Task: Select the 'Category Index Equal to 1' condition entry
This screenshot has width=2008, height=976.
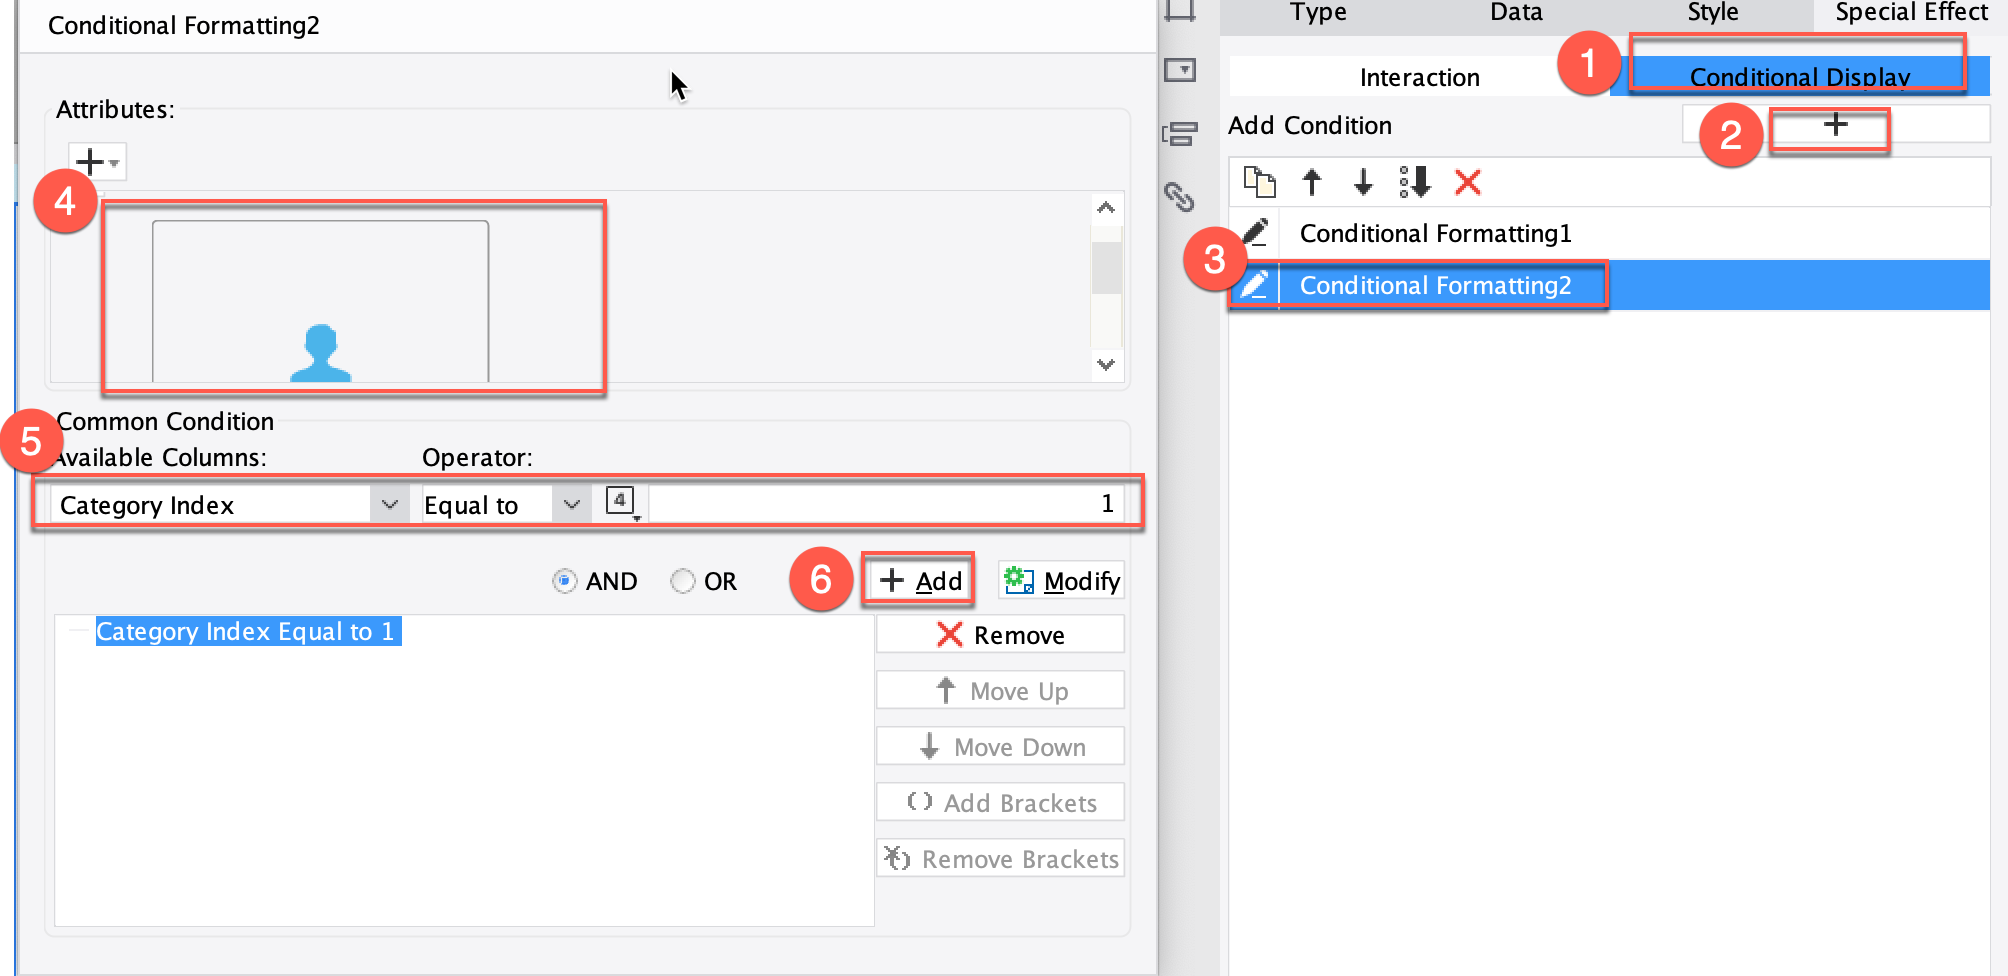Action: [247, 631]
